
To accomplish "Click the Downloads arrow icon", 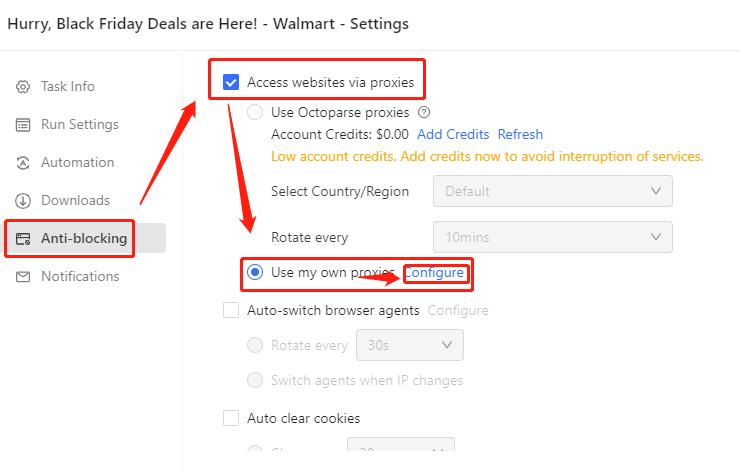I will coord(23,201).
